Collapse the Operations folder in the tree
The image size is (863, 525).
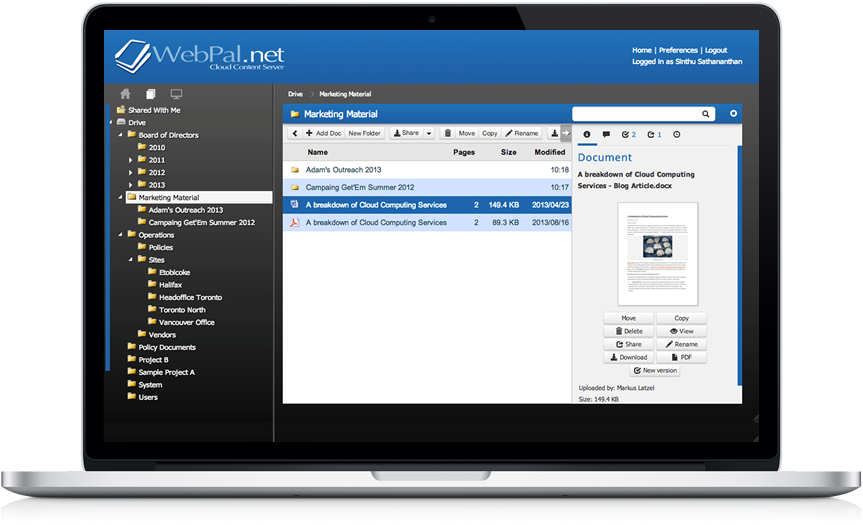pos(120,235)
